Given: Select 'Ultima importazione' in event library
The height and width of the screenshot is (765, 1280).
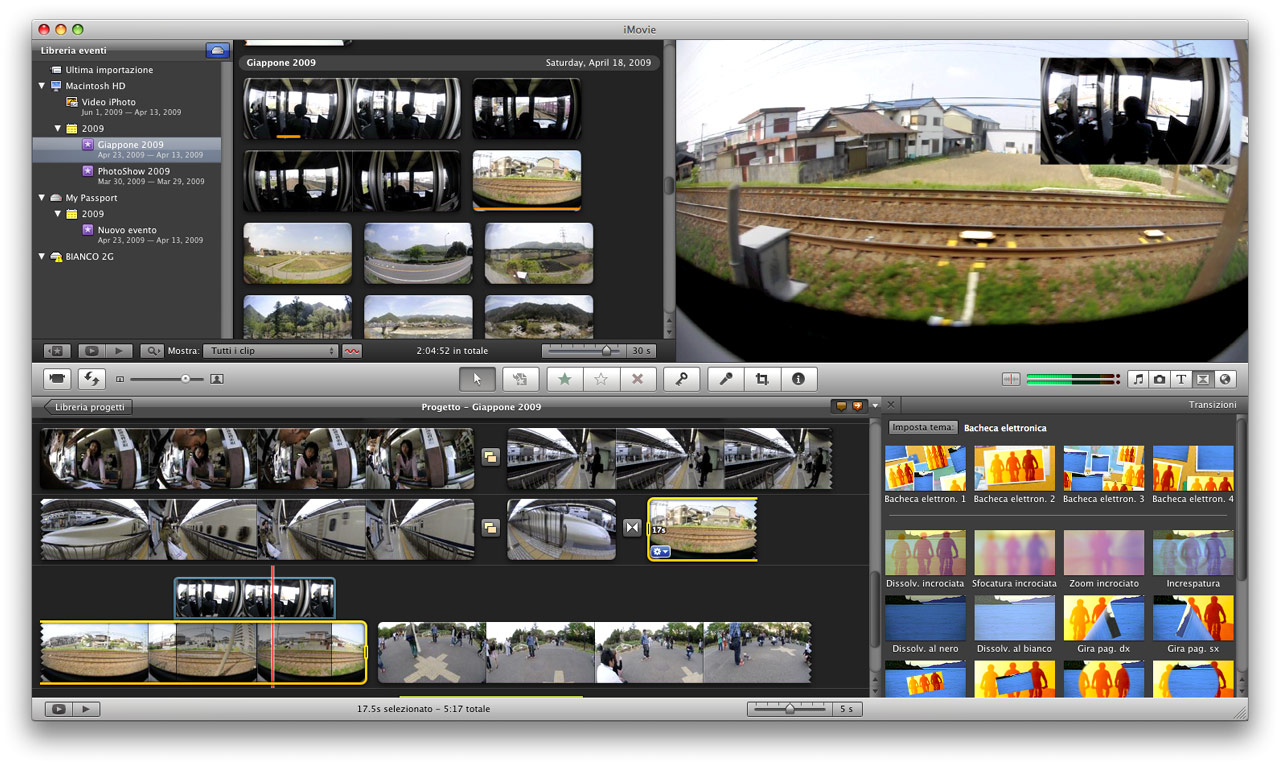Looking at the screenshot, I should [x=109, y=70].
